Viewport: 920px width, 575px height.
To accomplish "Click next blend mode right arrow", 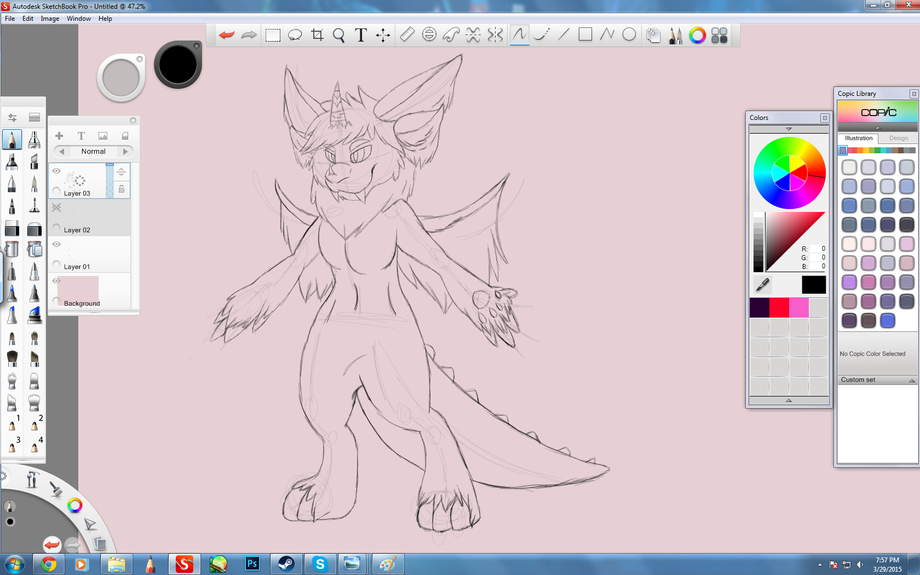I will click(x=125, y=151).
